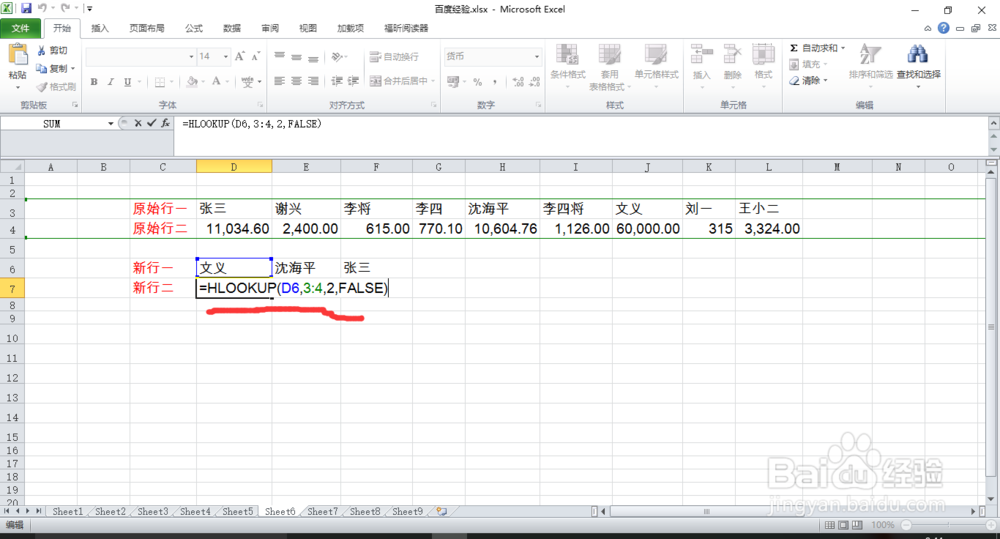Click the center align icon

coord(297,82)
